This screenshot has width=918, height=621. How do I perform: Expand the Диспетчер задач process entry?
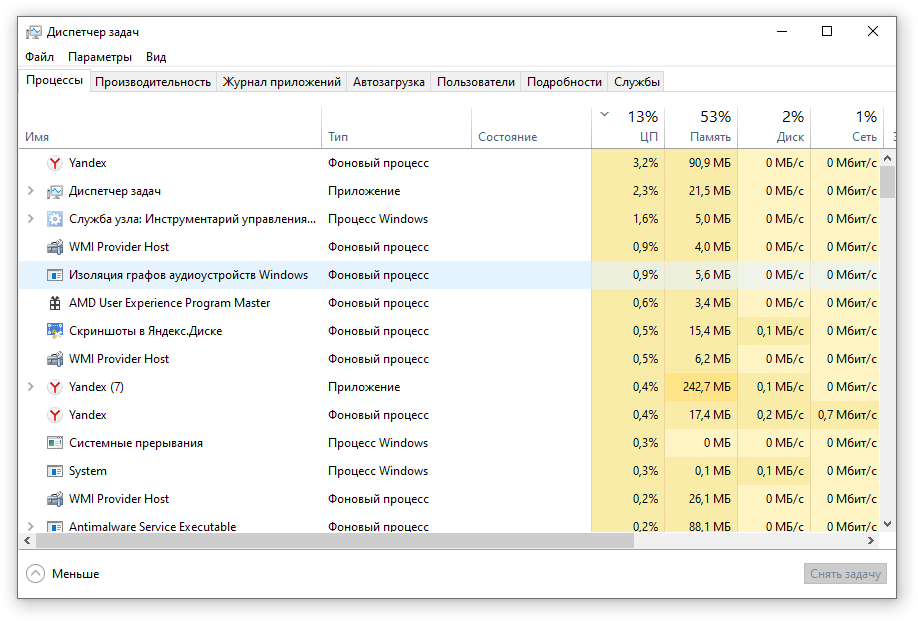[30, 191]
